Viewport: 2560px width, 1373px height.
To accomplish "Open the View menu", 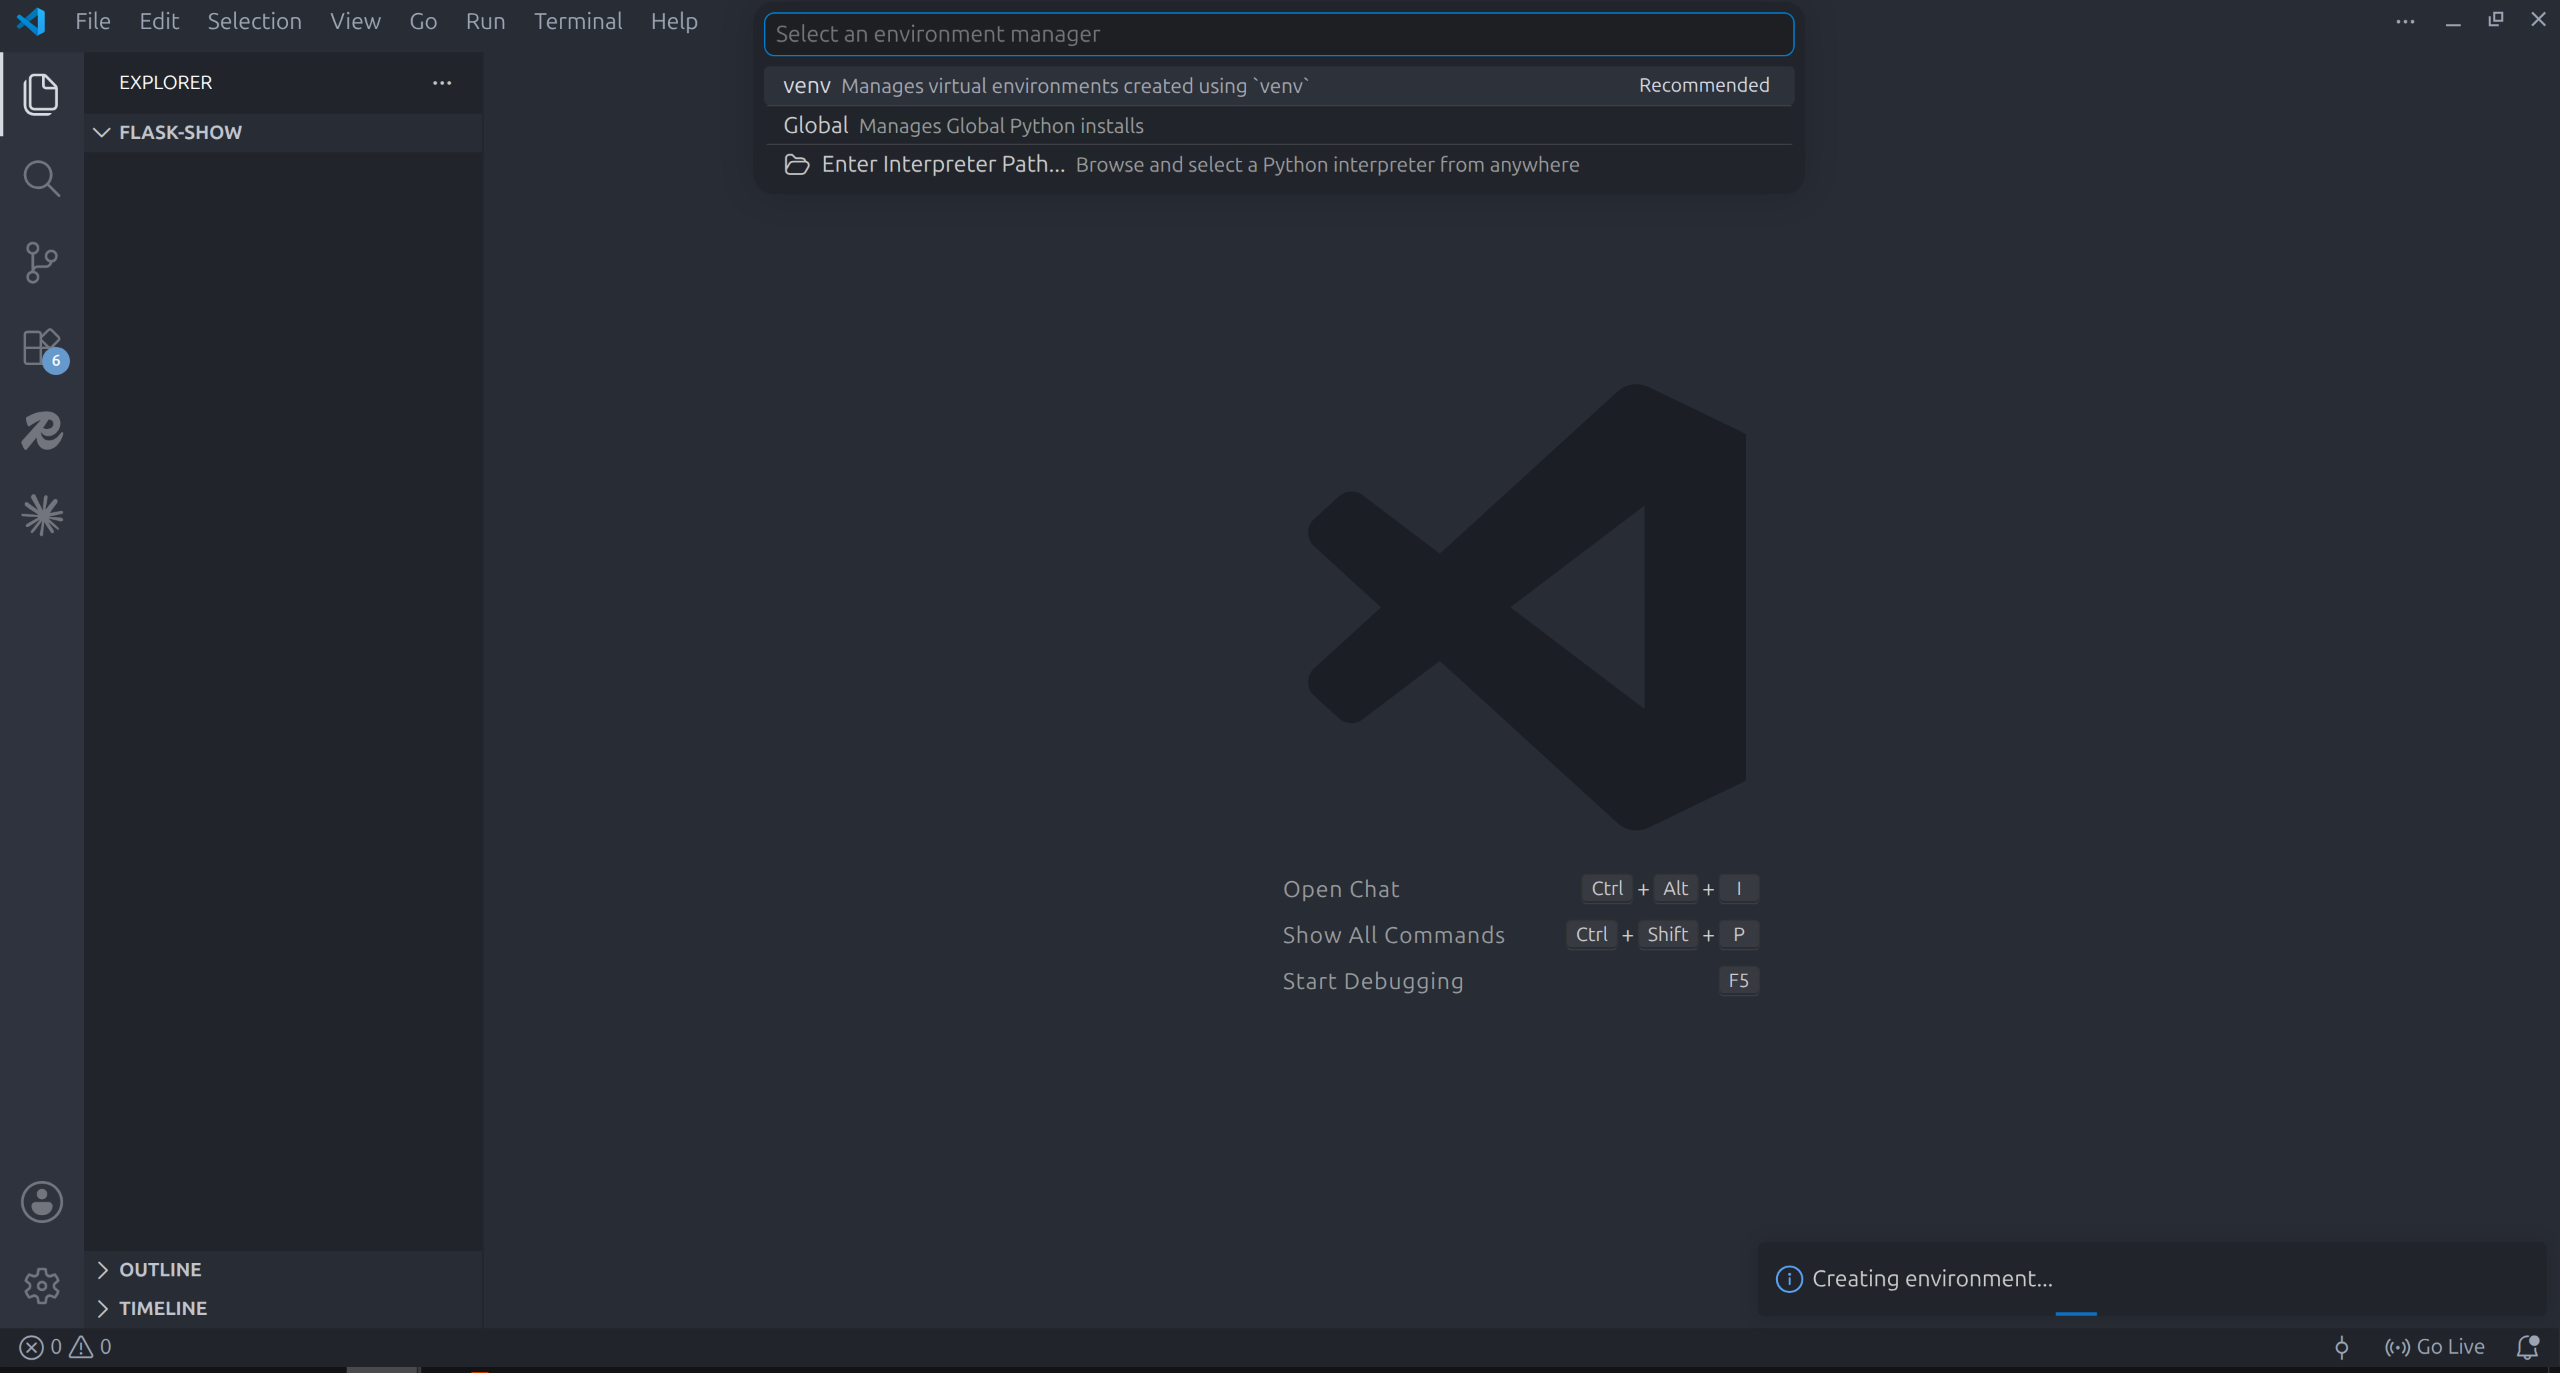I will click(355, 21).
